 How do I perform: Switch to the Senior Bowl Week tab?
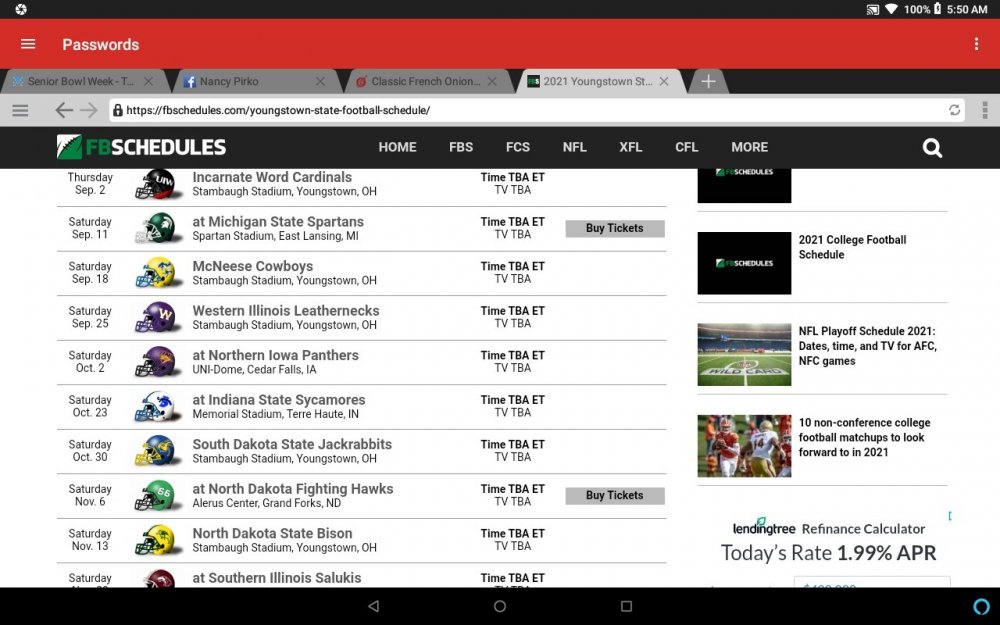point(80,82)
